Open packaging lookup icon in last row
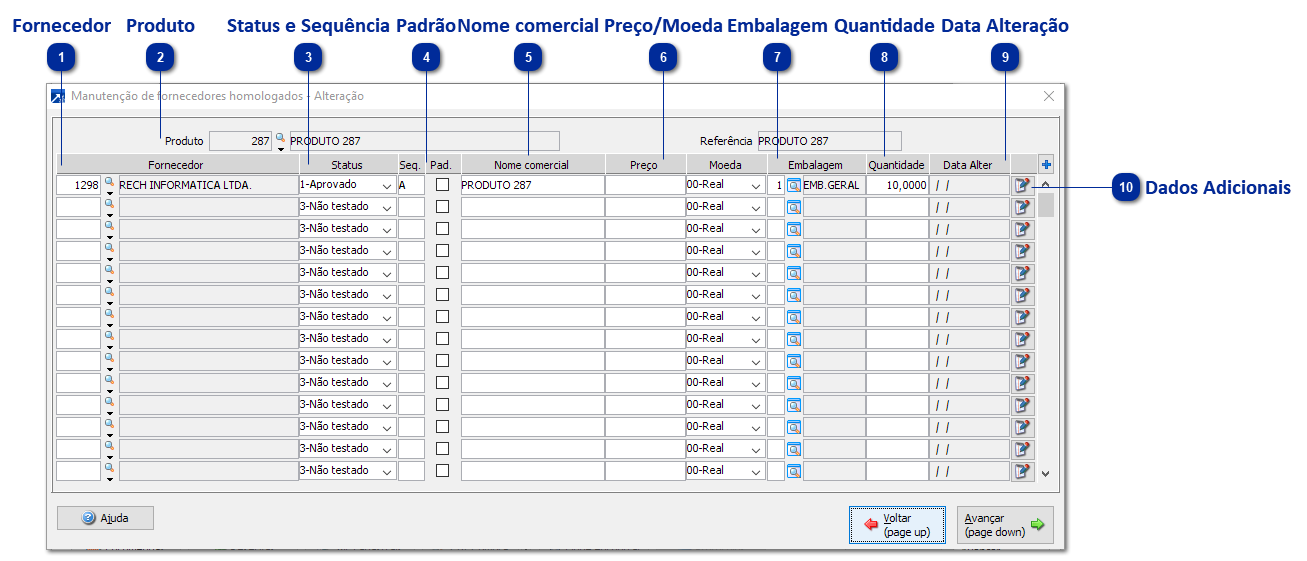 (x=794, y=471)
